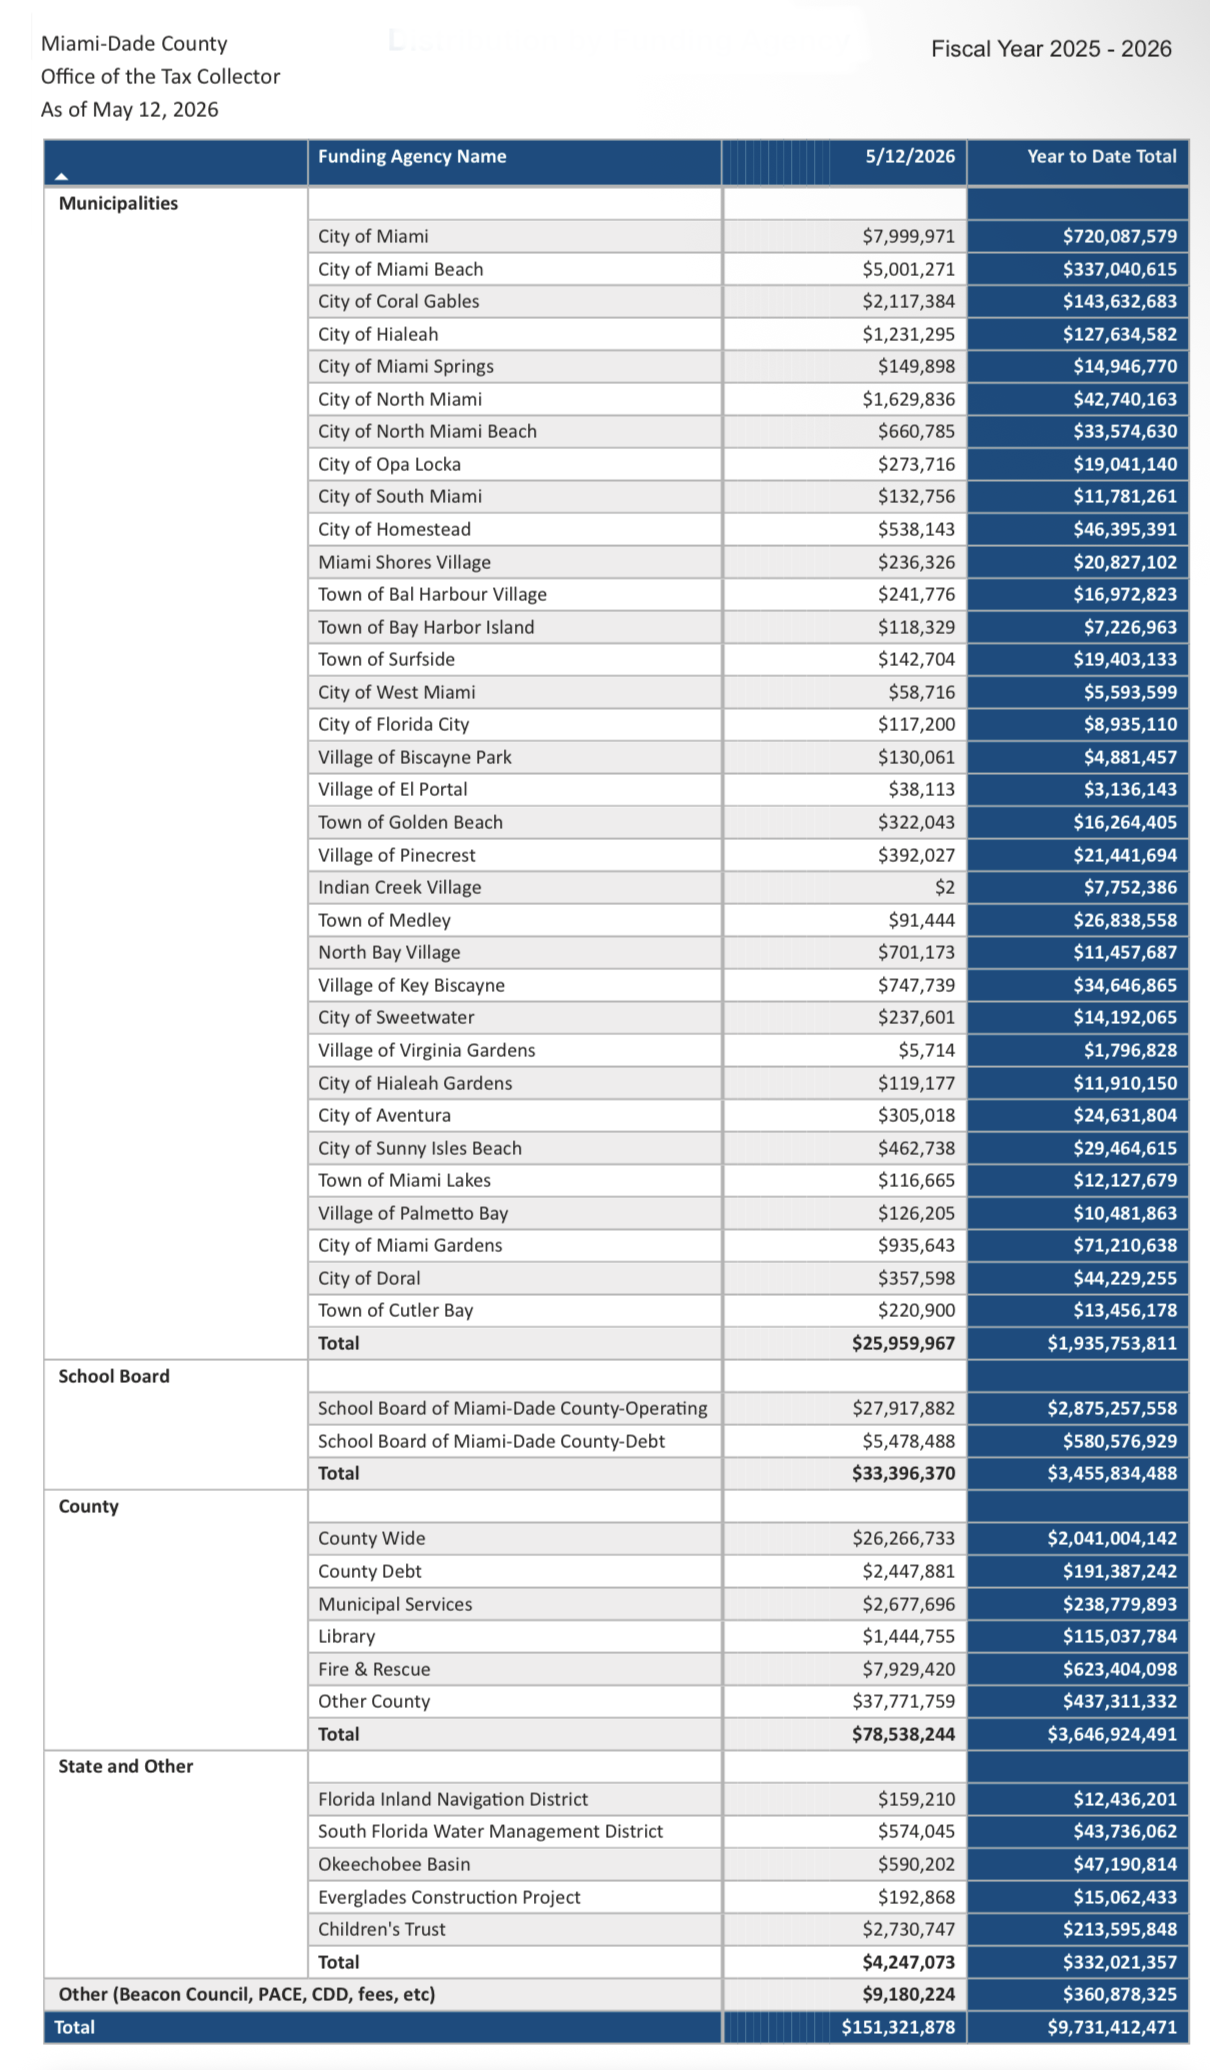
Task: Click the sort arrow in the first column header
Action: [x=62, y=177]
